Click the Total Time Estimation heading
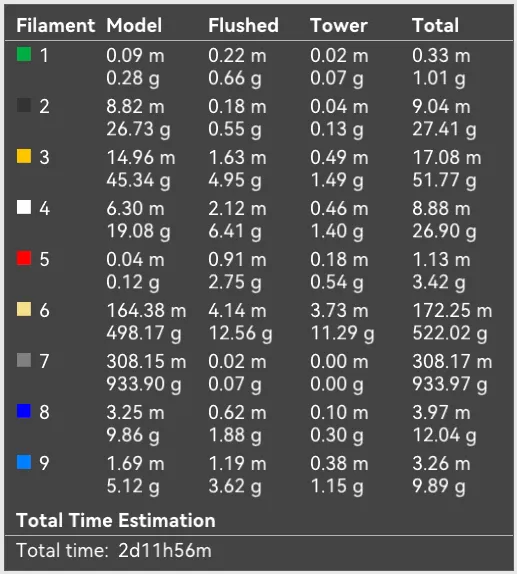Viewport: 517px width, 574px height. tap(116, 520)
